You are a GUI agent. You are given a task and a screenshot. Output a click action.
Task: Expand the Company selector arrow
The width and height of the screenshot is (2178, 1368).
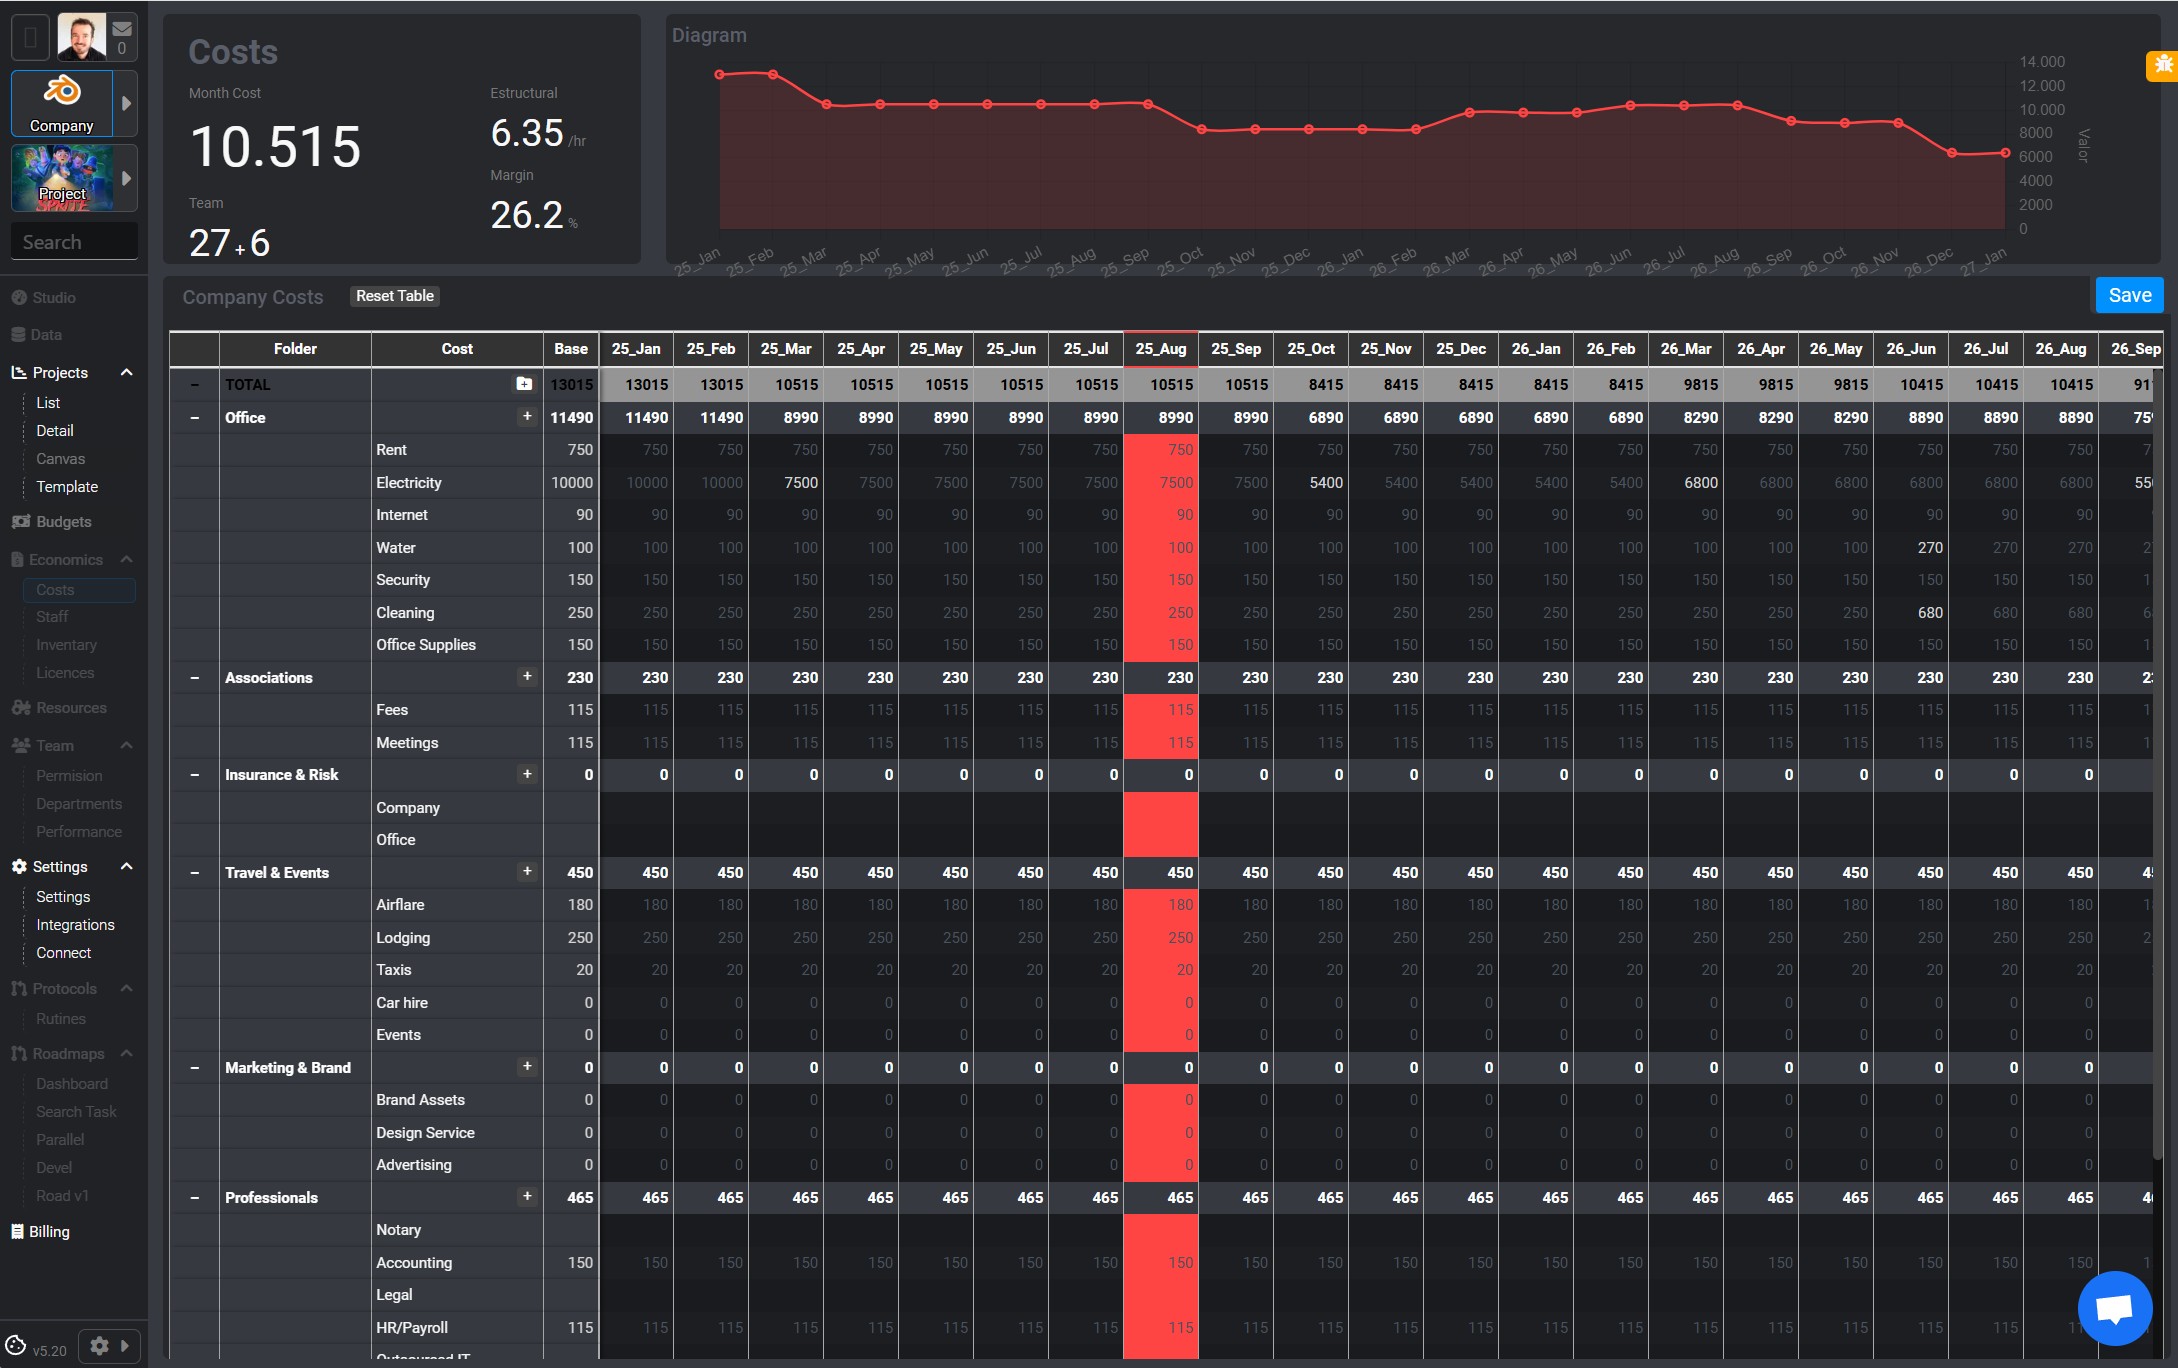click(x=126, y=104)
